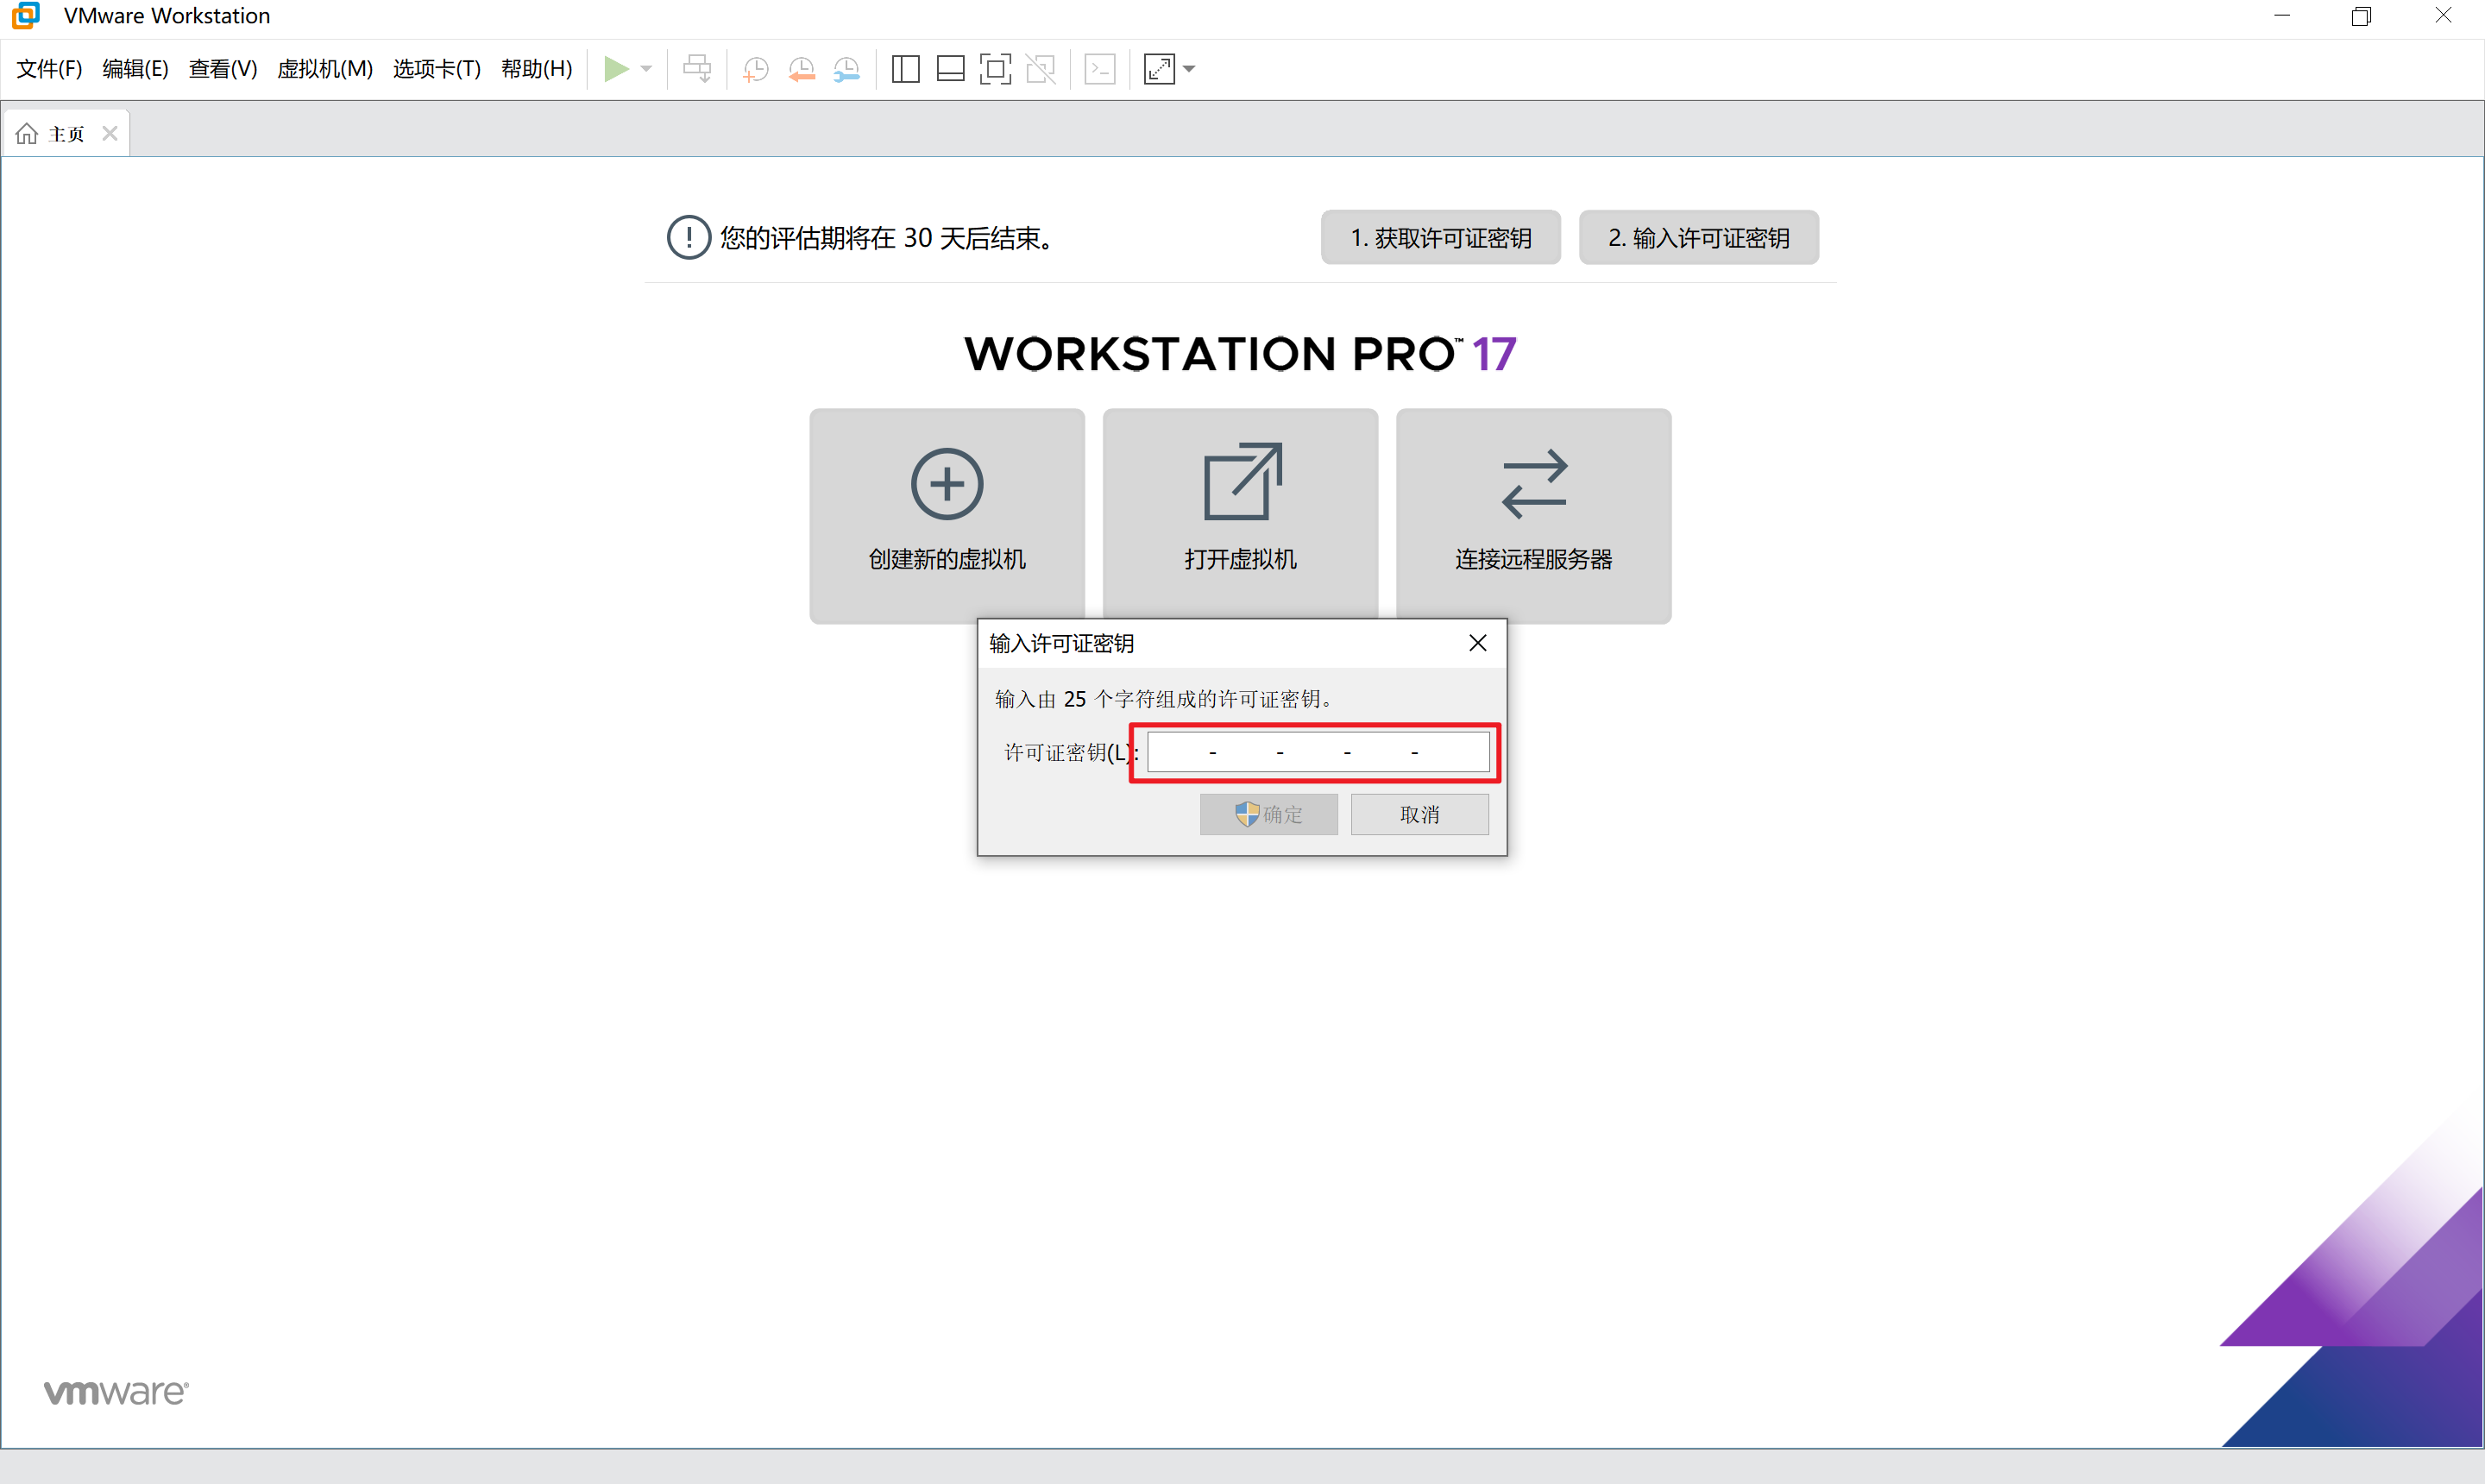
Task: Click the console view terminal icon
Action: tap(1100, 69)
